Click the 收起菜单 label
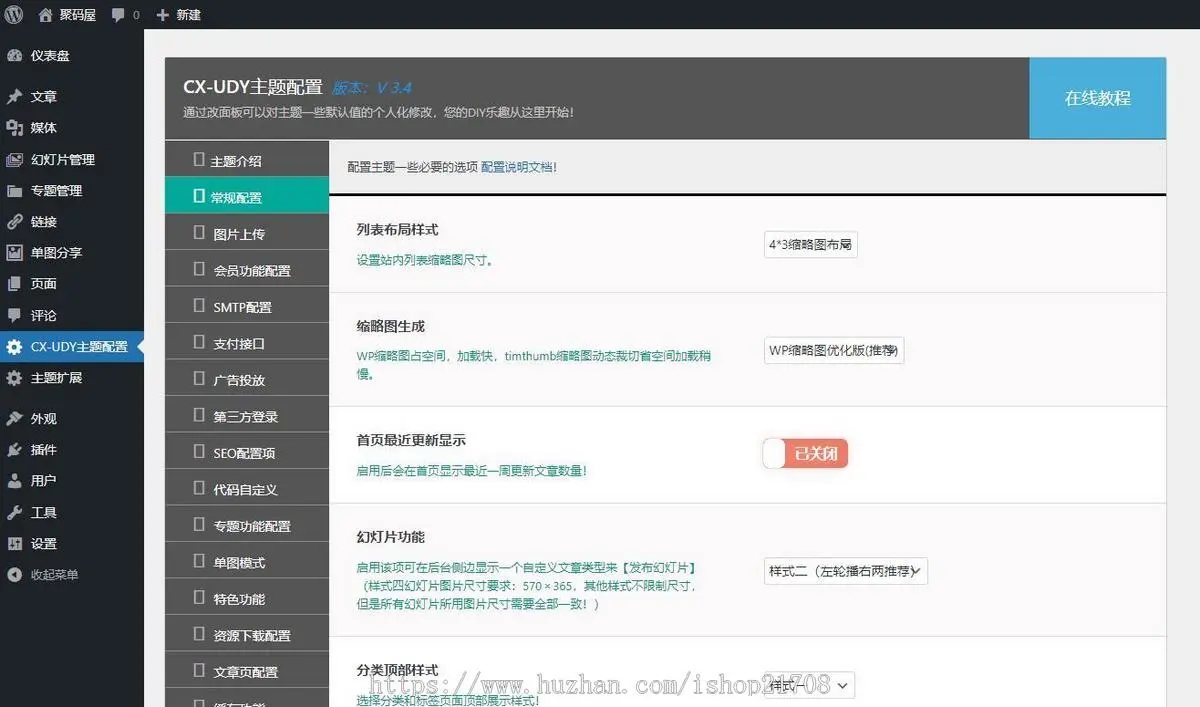This screenshot has width=1200, height=707. [54, 575]
